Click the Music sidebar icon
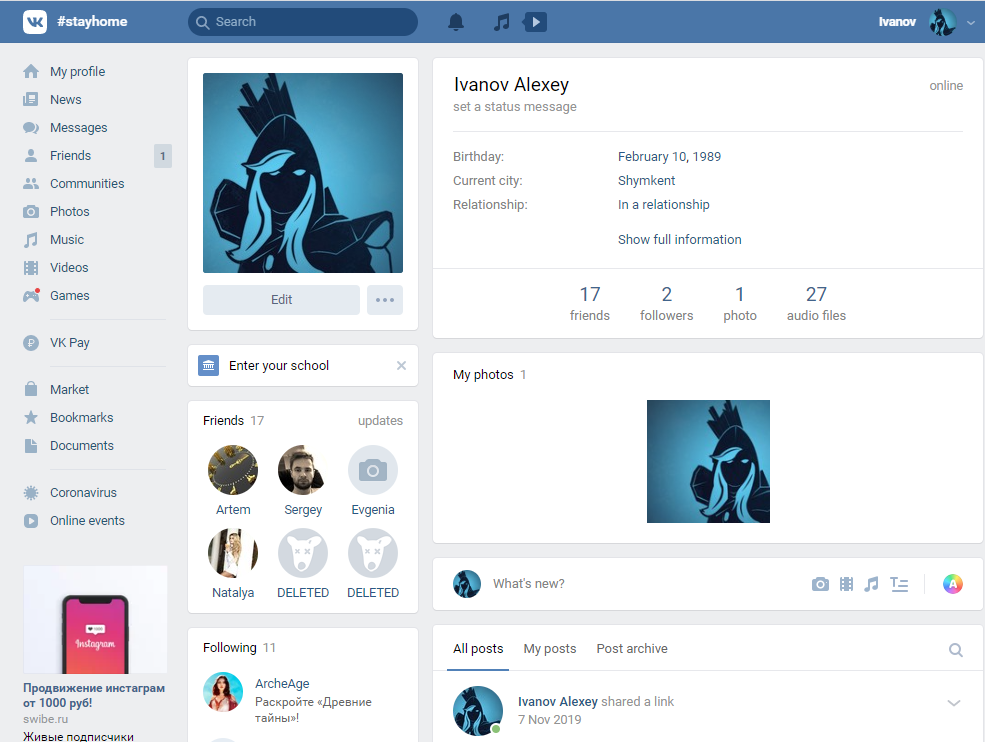This screenshot has width=985, height=742. coord(31,239)
